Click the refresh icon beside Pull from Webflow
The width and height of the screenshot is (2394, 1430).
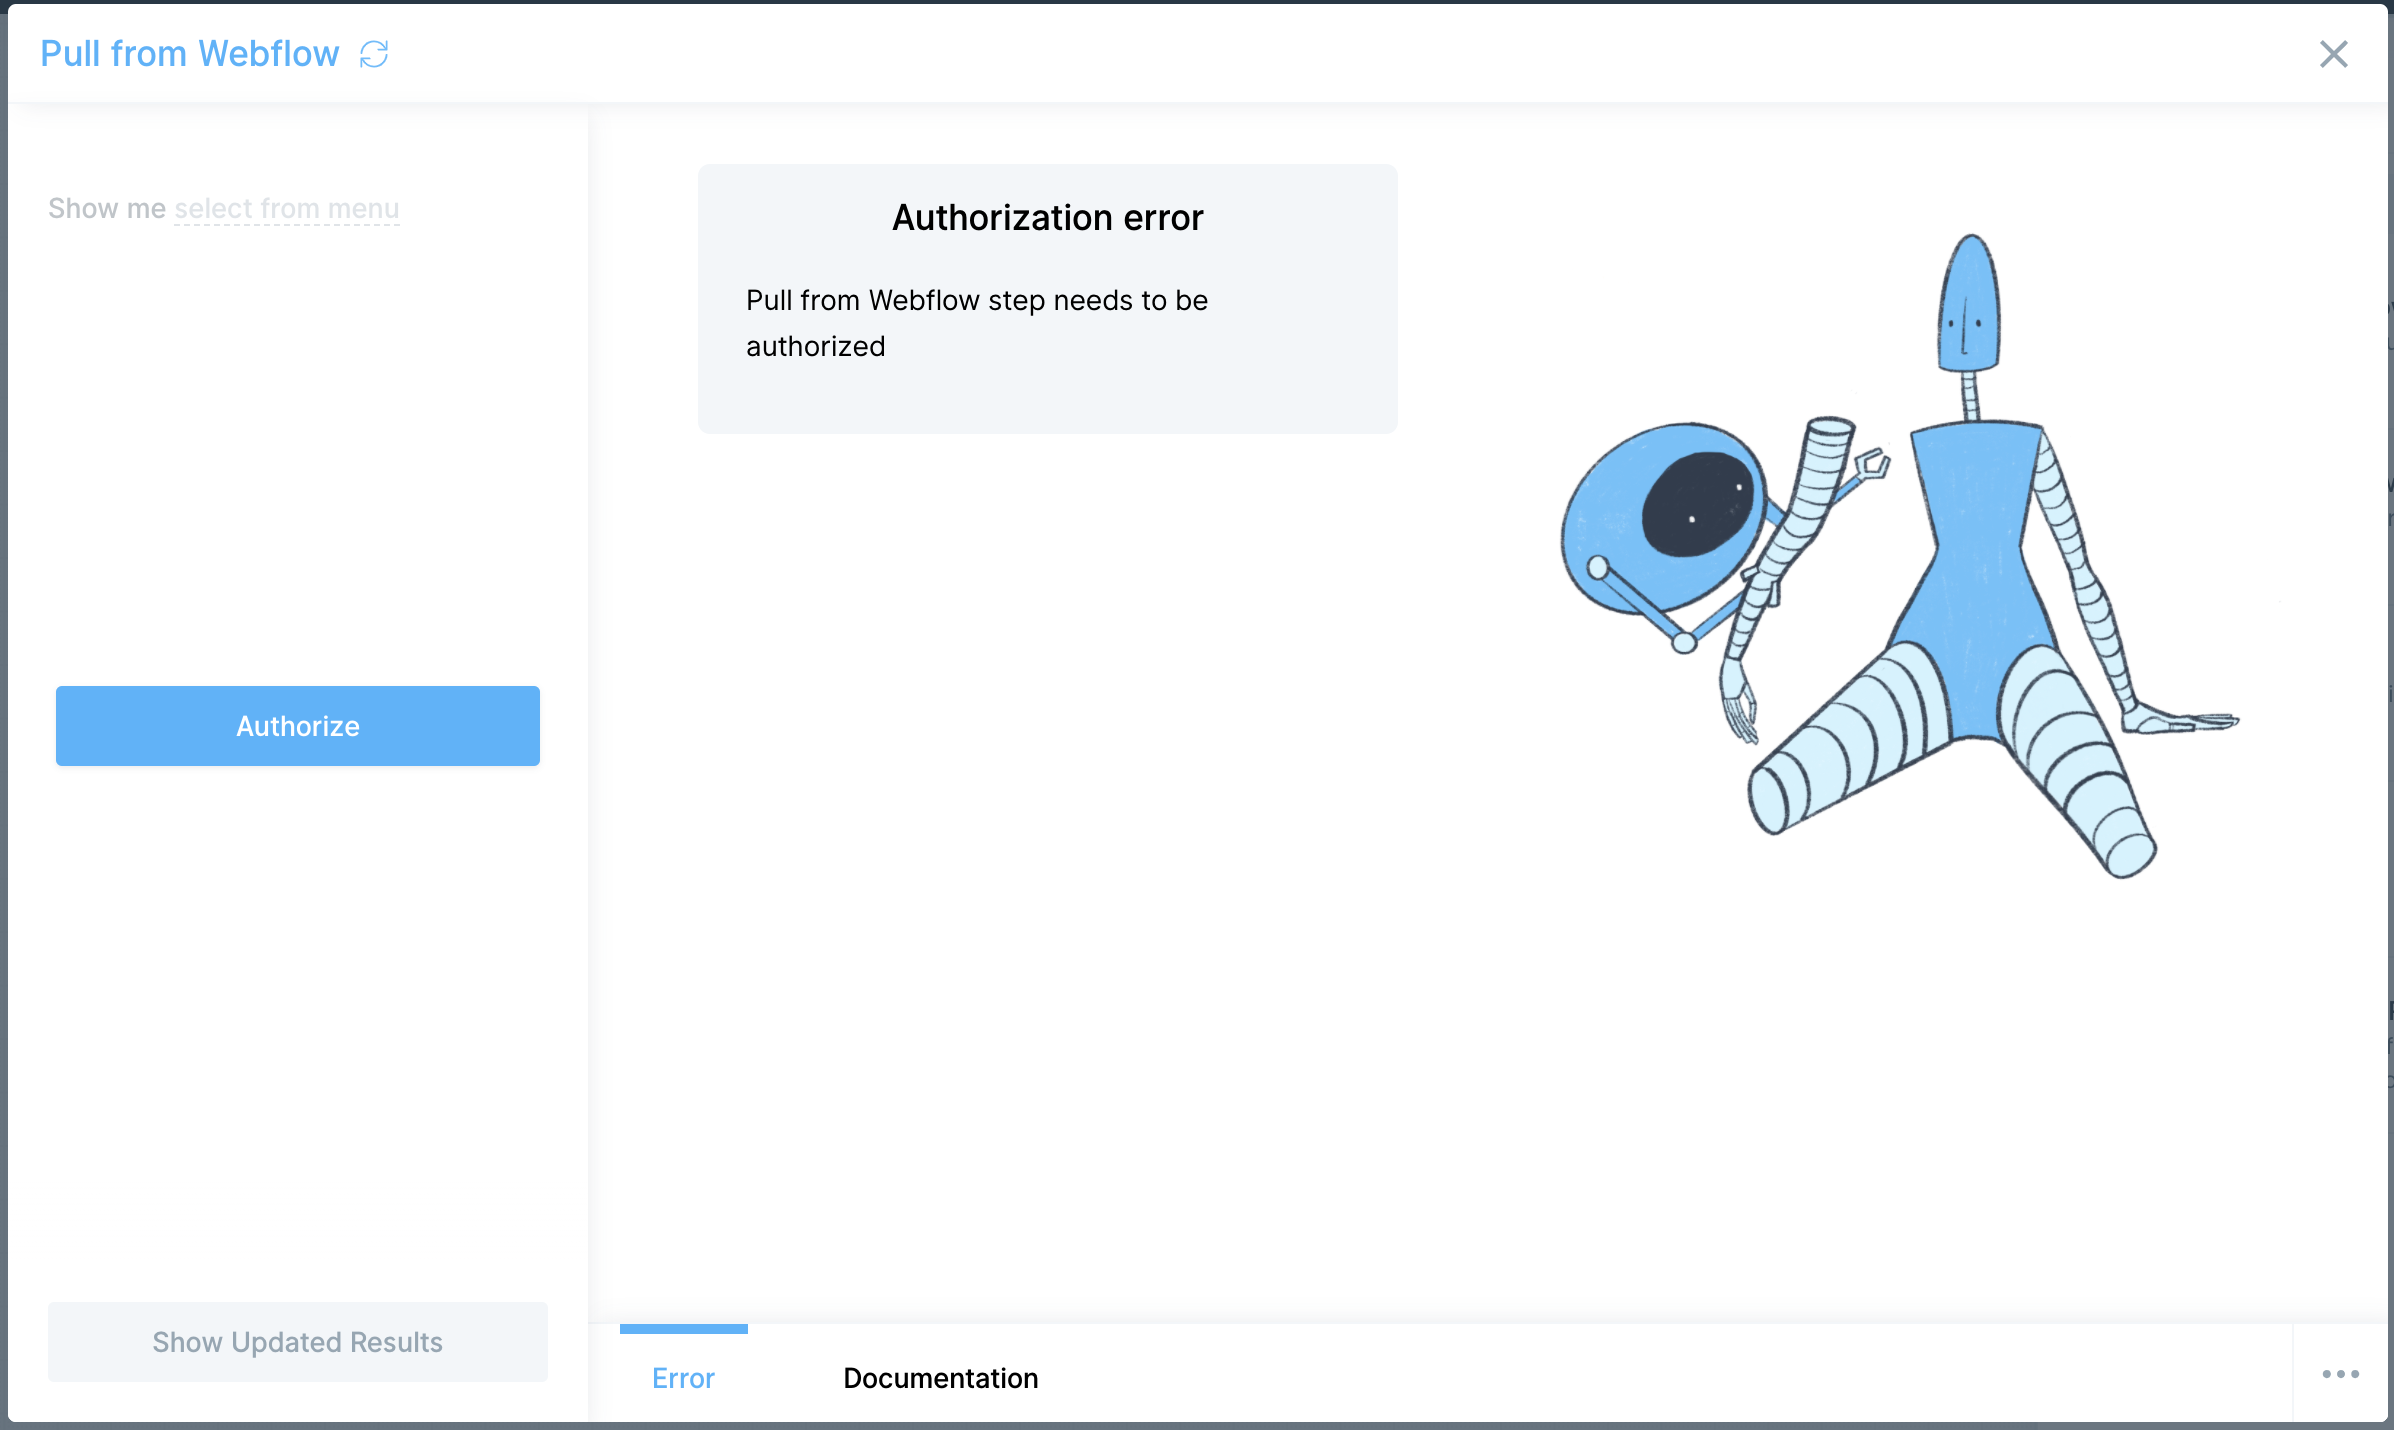coord(374,54)
